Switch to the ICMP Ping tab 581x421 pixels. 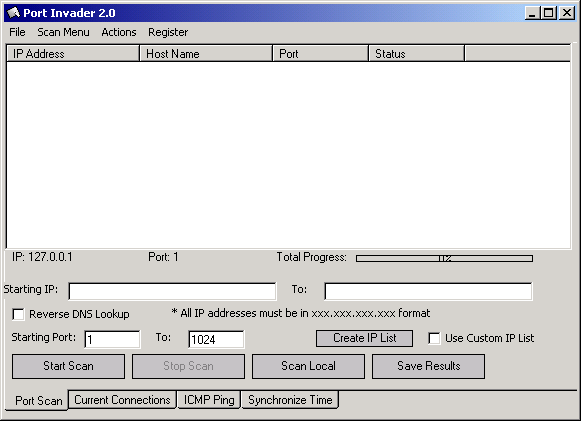tap(209, 400)
